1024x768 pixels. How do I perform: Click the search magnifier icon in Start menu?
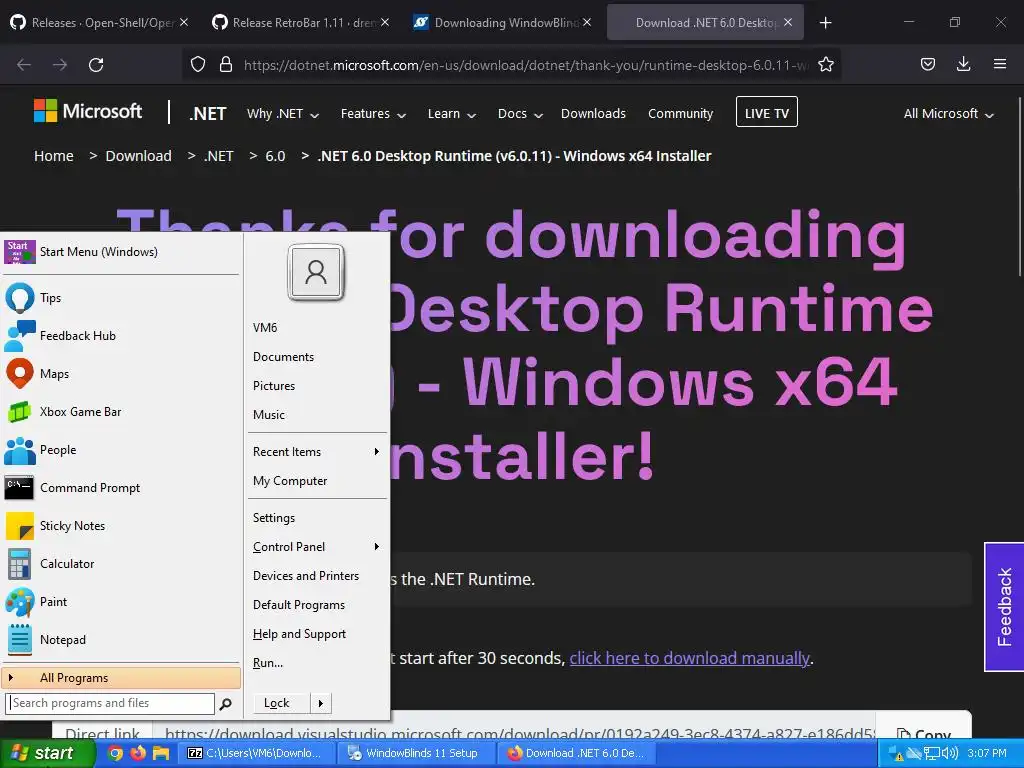click(225, 704)
